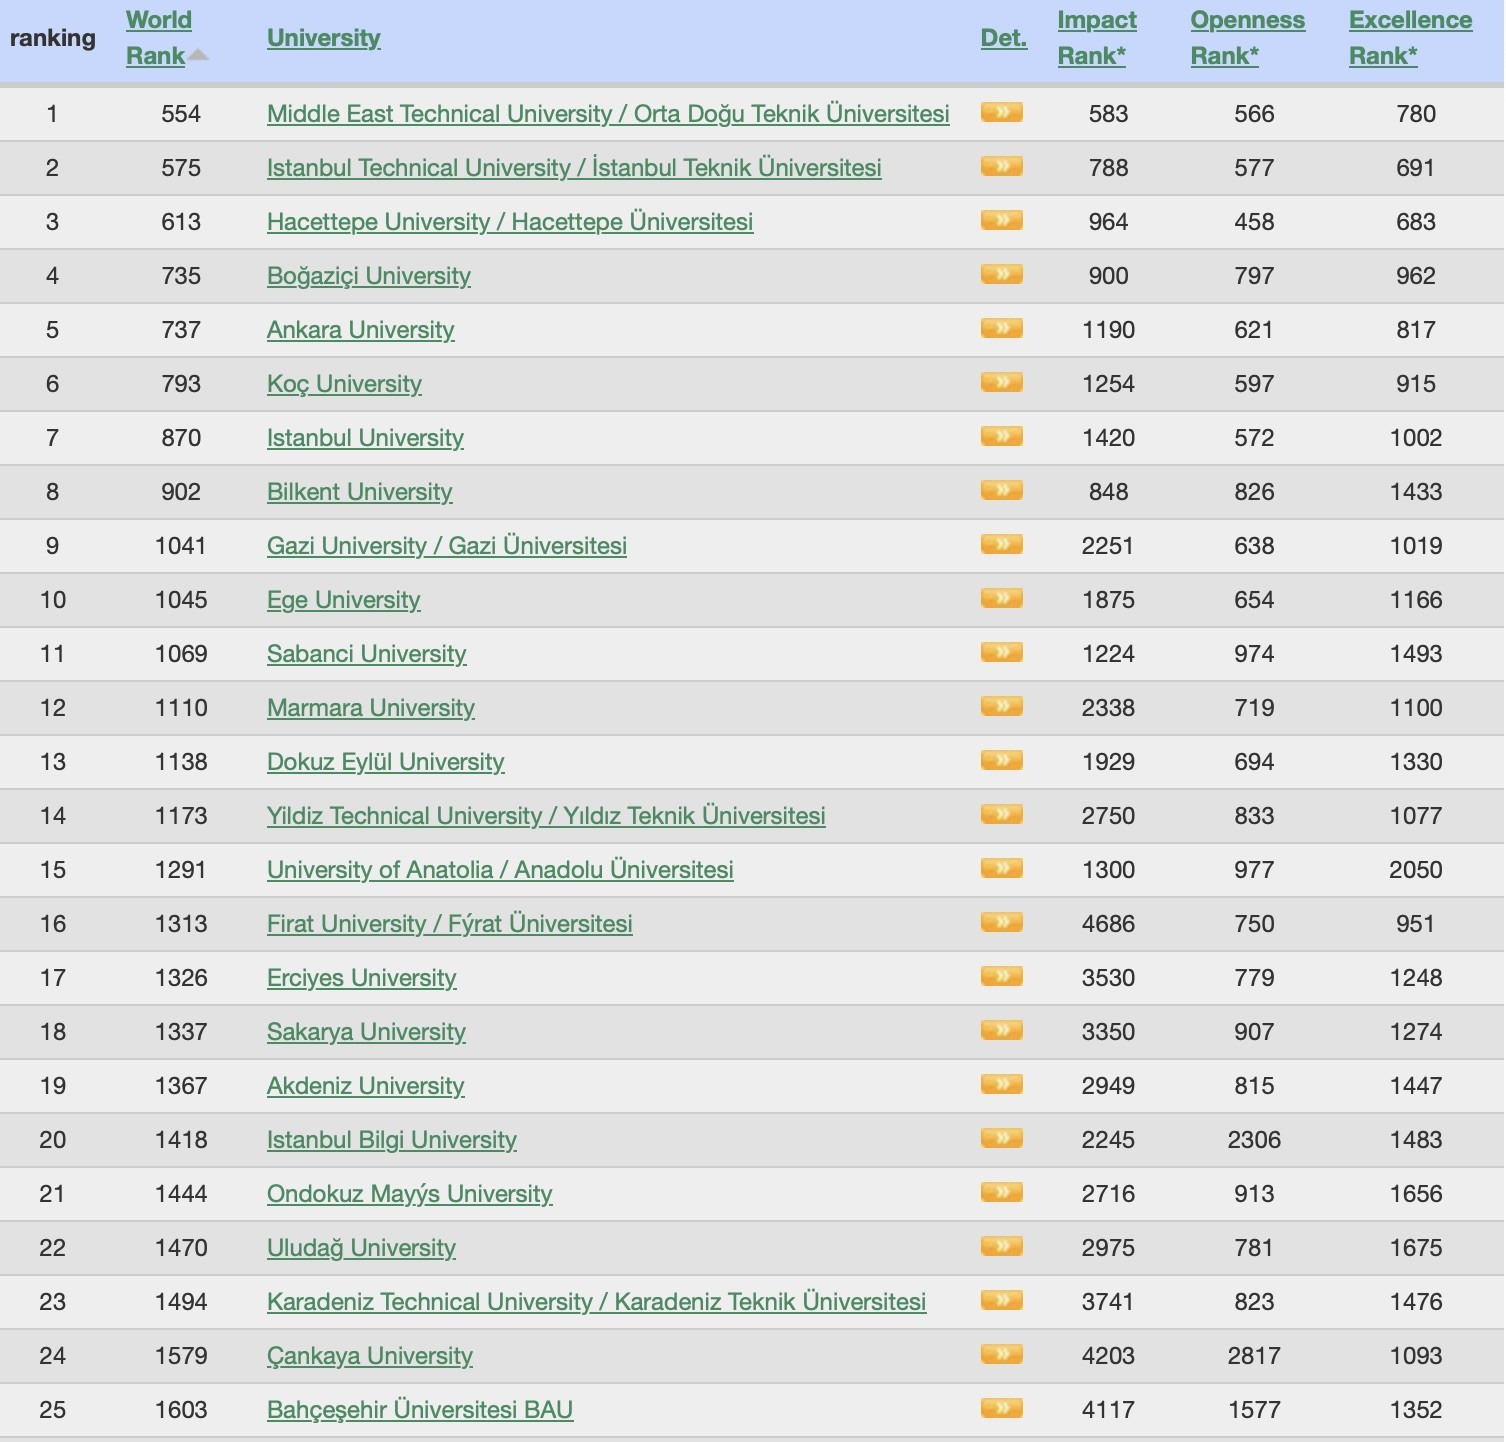
Task: Open details arrow icon for Koç University
Action: (1001, 382)
